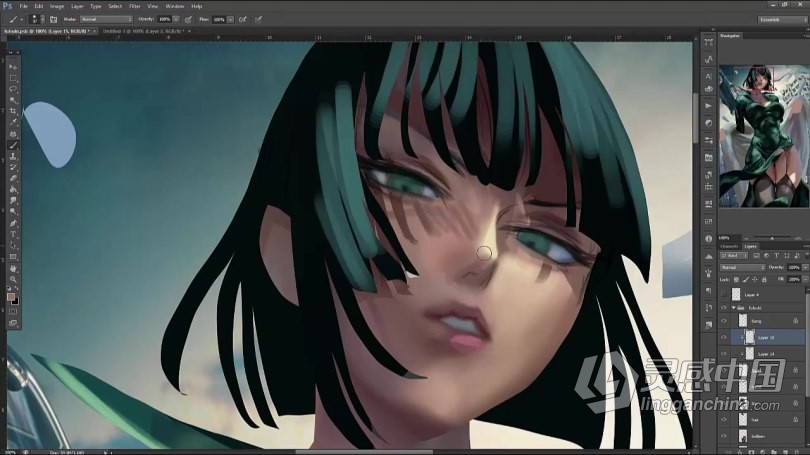Viewport: 810px width, 455px height.
Task: Select the Quick Selection tool
Action: [x=13, y=100]
